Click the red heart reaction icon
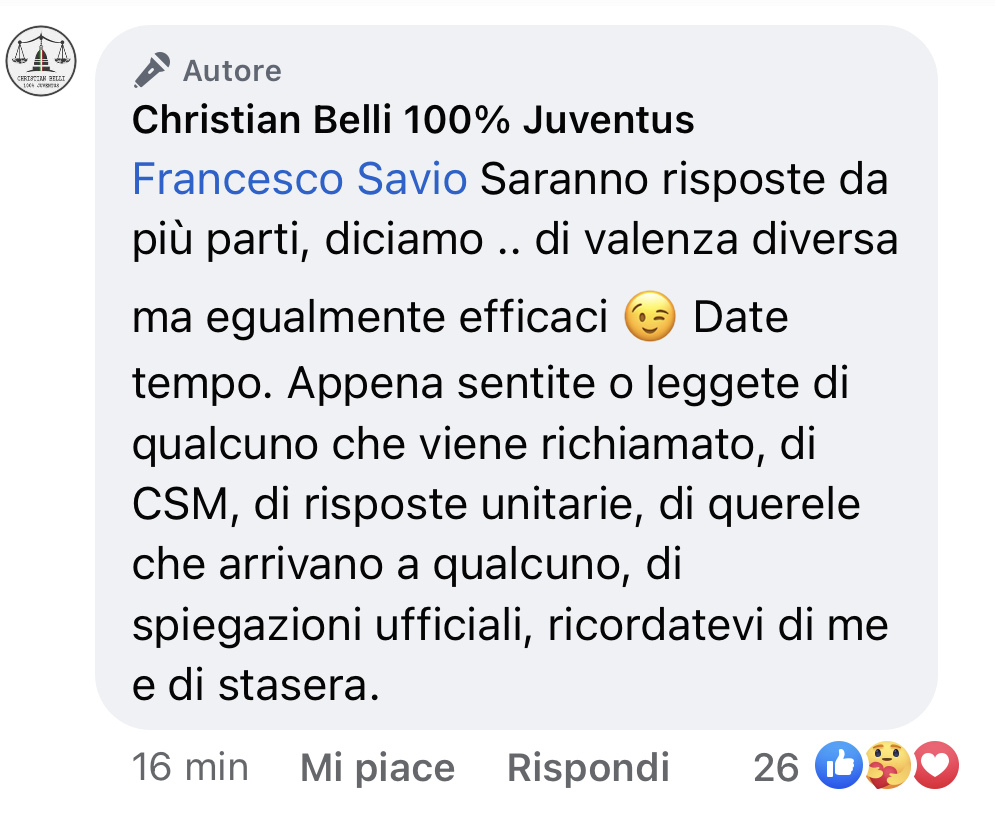Screen dimensions: 995x834 (935, 765)
